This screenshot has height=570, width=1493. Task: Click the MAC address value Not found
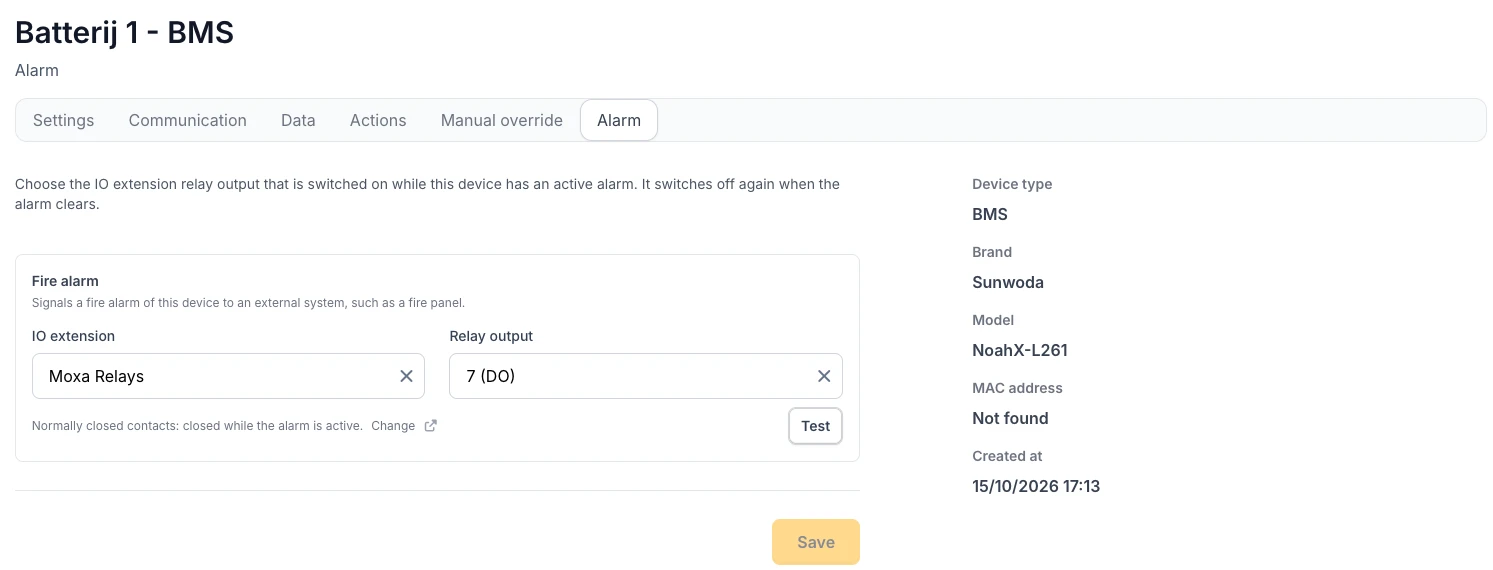(1010, 418)
